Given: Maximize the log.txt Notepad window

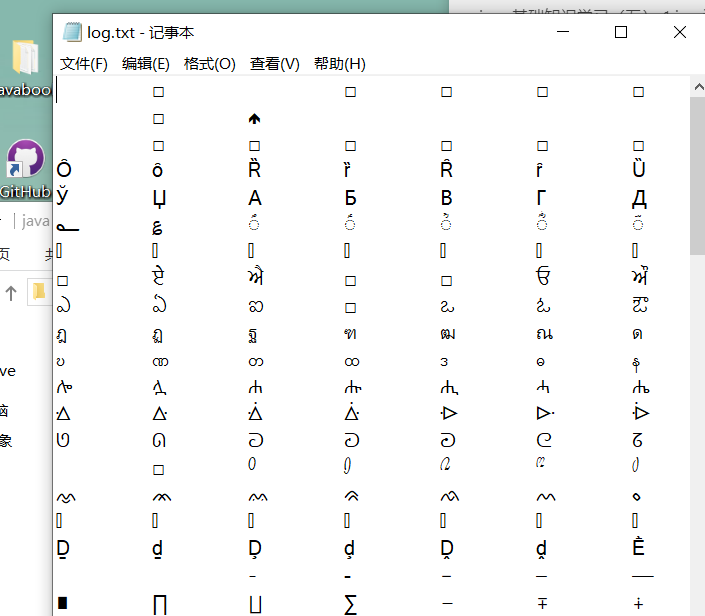Looking at the screenshot, I should (x=621, y=32).
